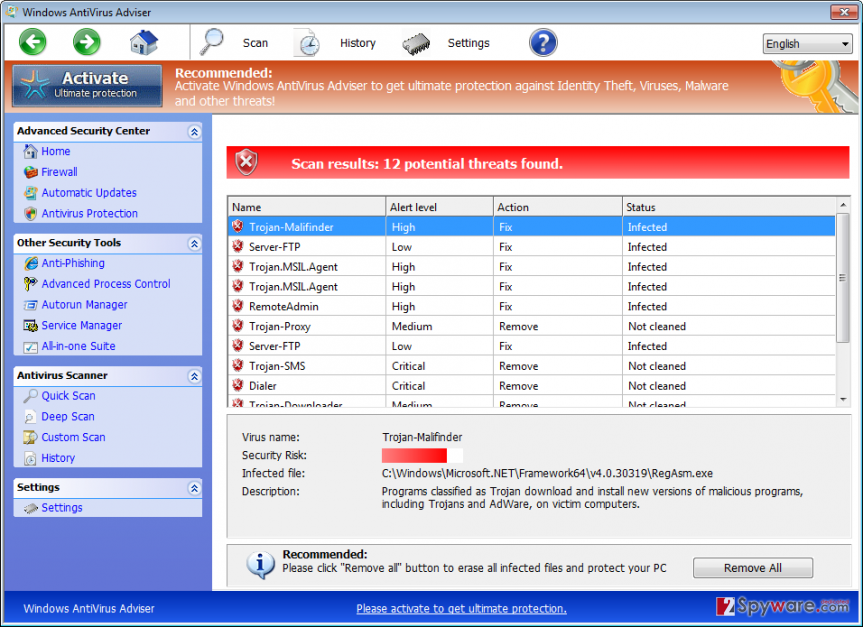This screenshot has width=863, height=627.
Task: Click the chip Settings icon in toolbar
Action: (416, 43)
